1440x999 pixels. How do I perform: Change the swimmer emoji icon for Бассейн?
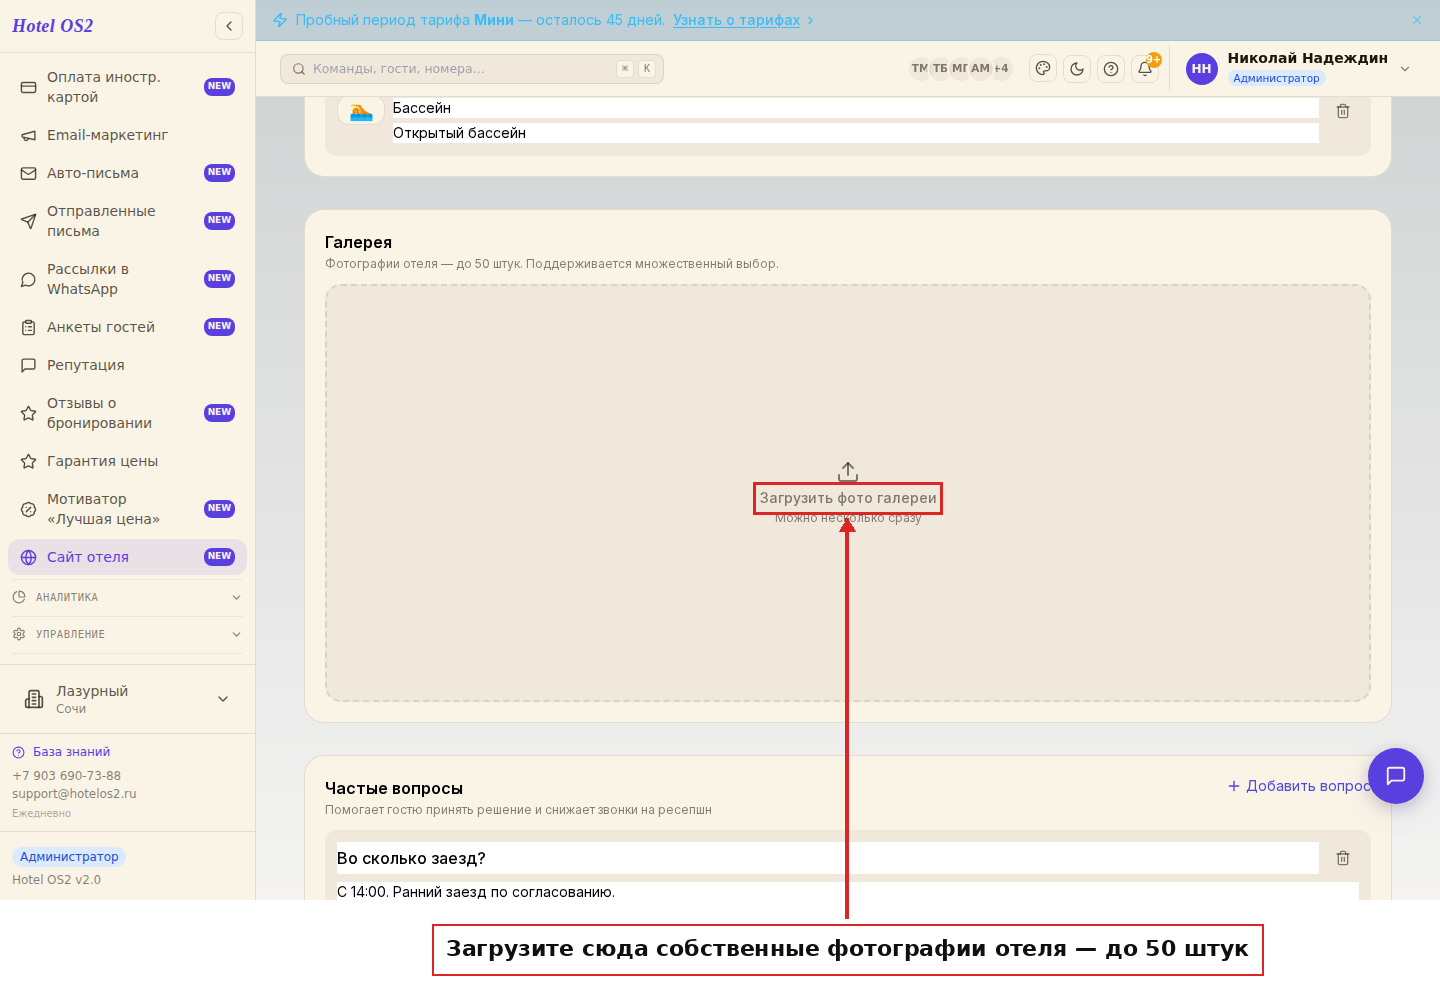tap(361, 111)
